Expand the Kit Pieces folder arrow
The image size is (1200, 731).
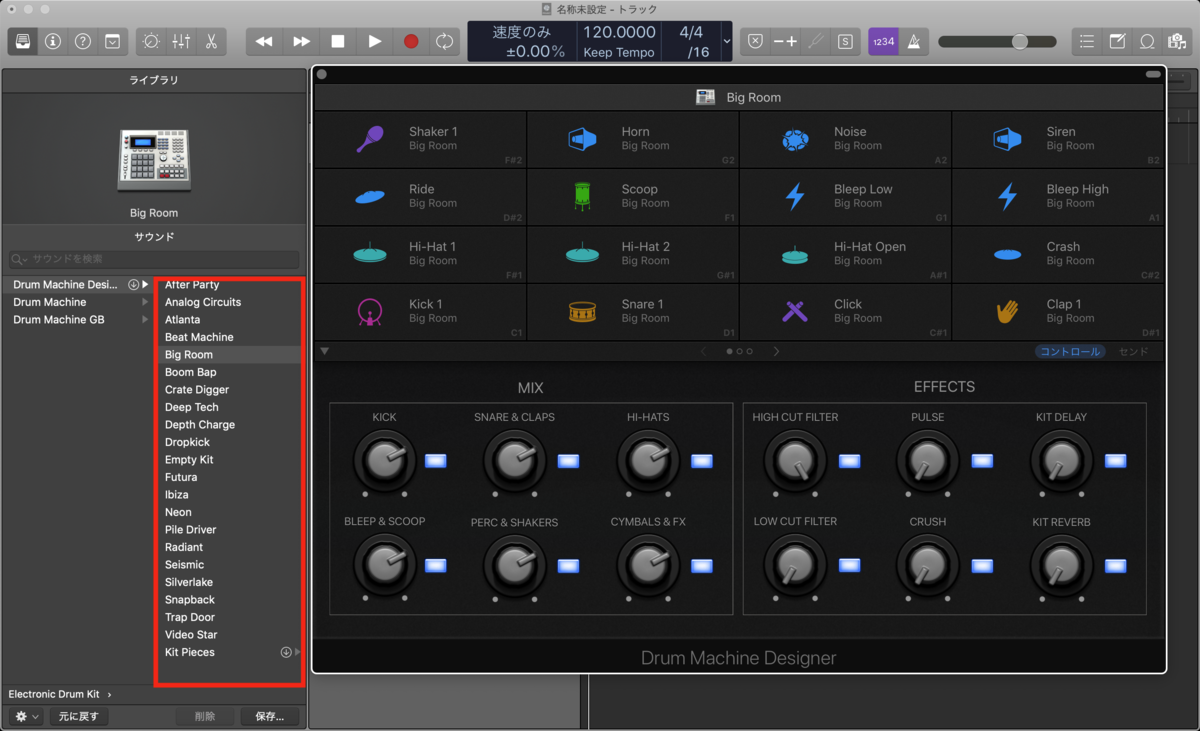pos(298,652)
